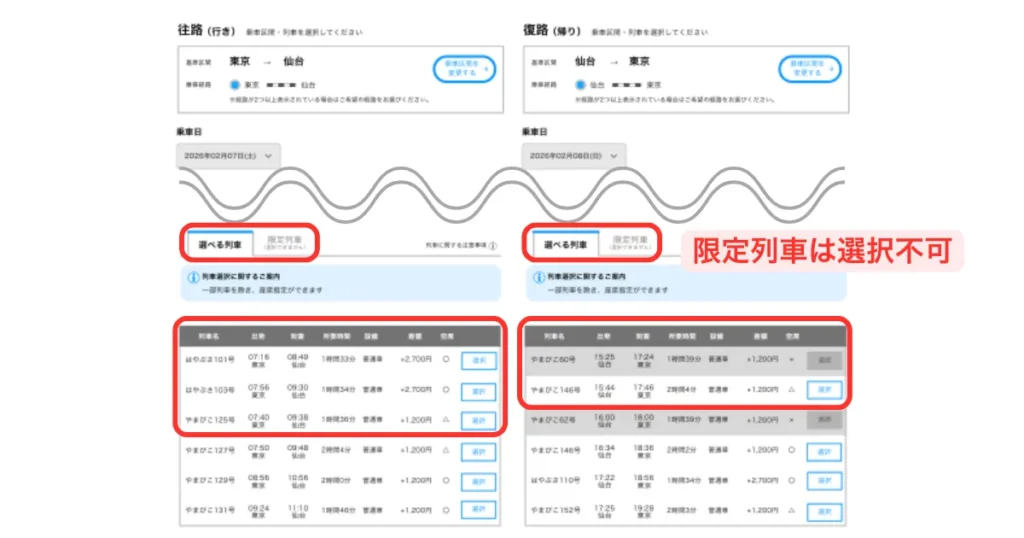
Task: Select the 東京–仙台 route radio button
Action: tap(234, 85)
